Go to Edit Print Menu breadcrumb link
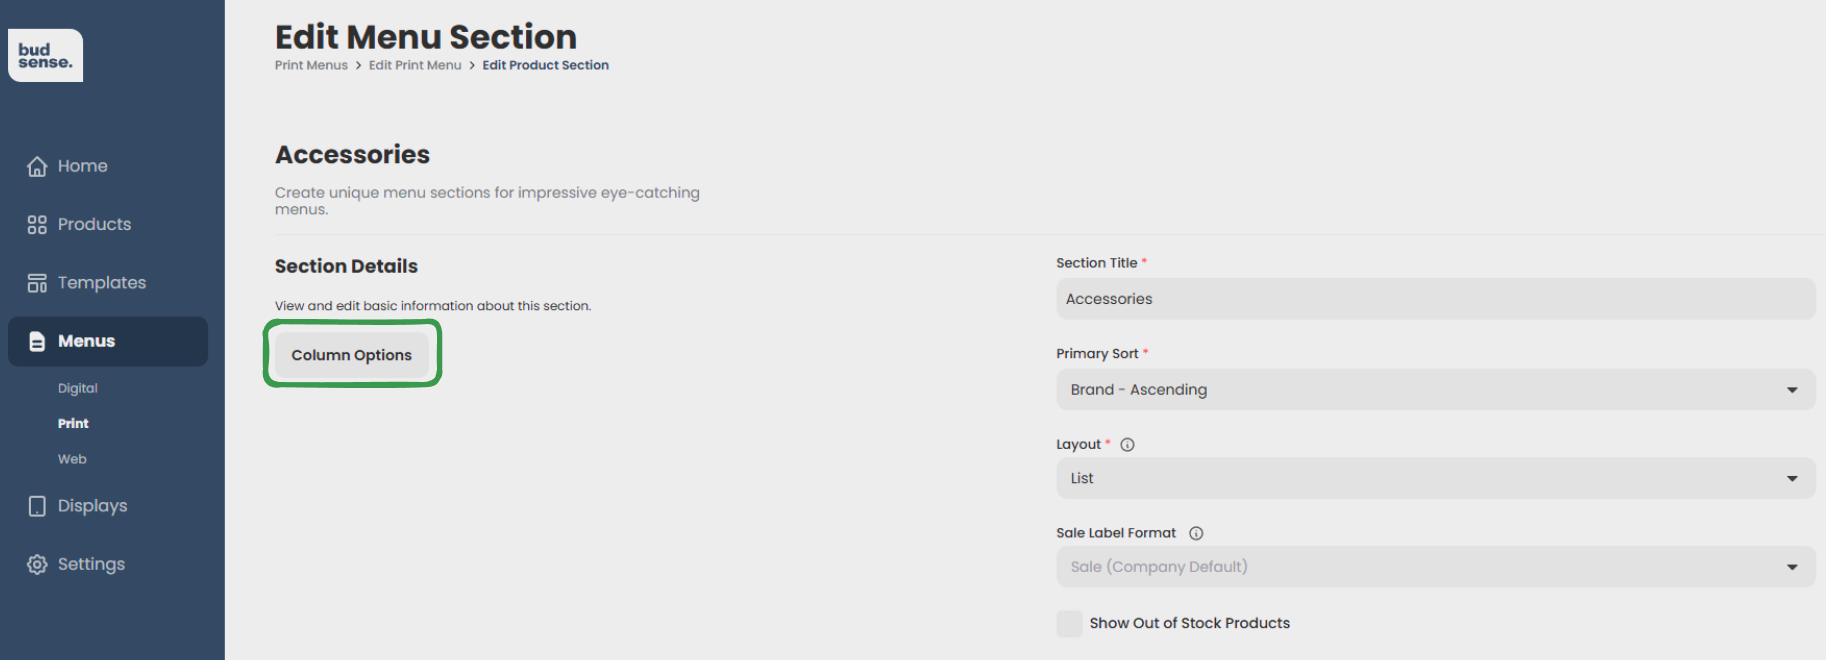This screenshot has height=660, width=1826. [415, 65]
